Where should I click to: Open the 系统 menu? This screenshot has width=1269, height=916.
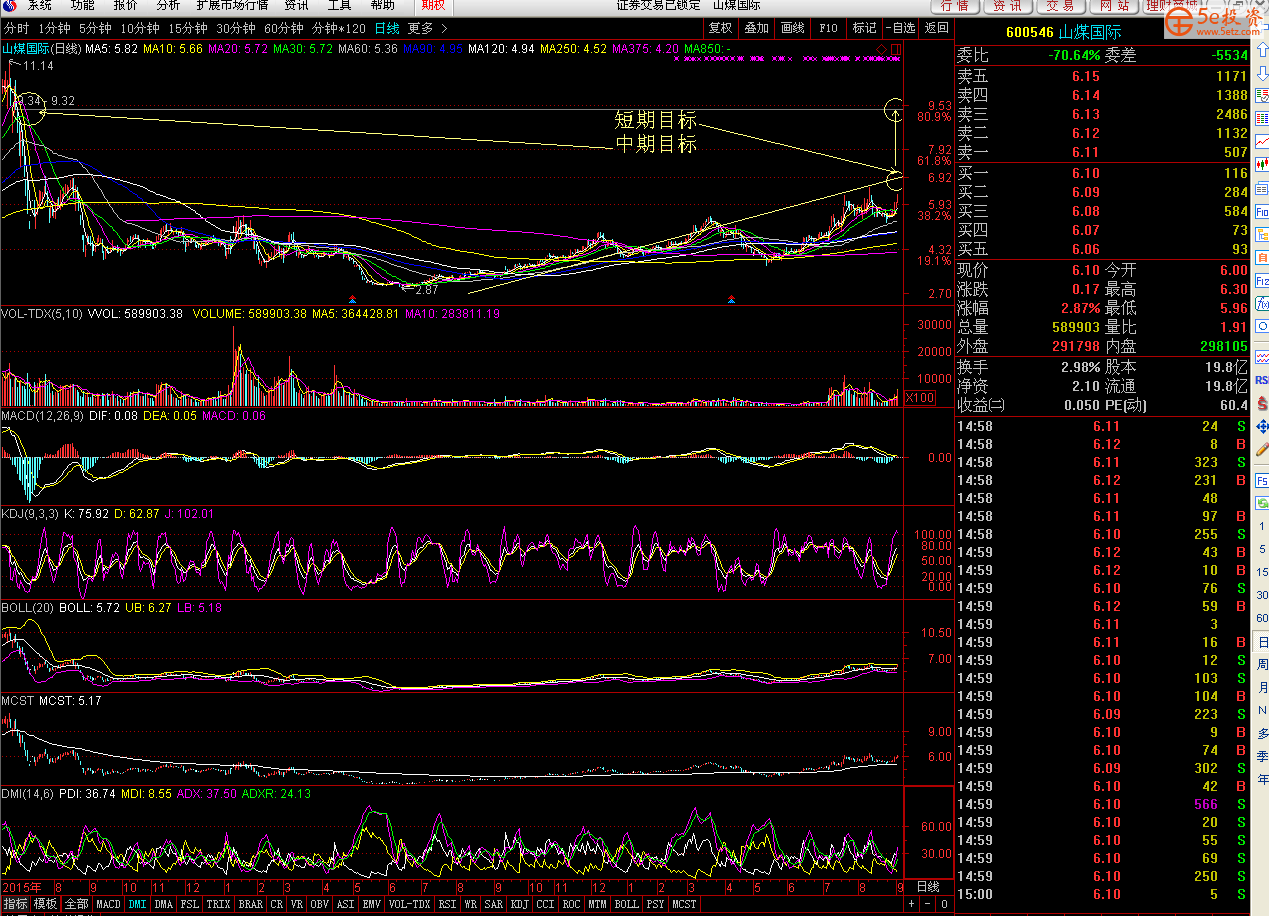pos(40,5)
